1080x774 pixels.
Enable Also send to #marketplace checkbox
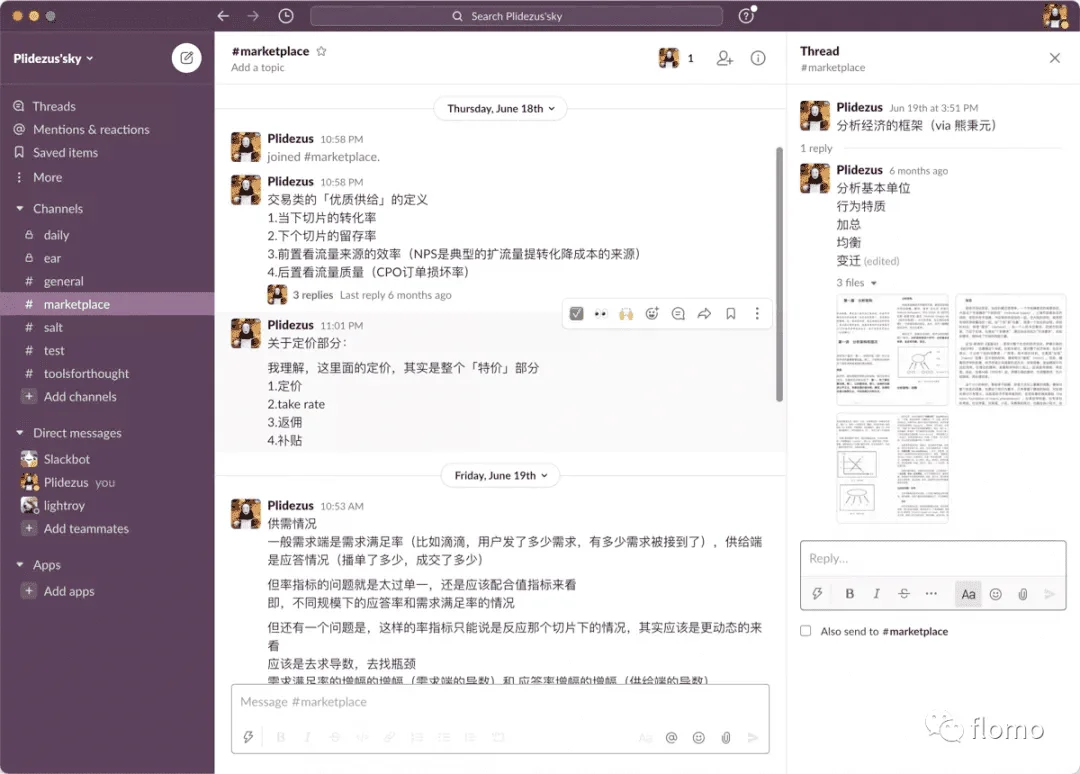click(x=806, y=631)
